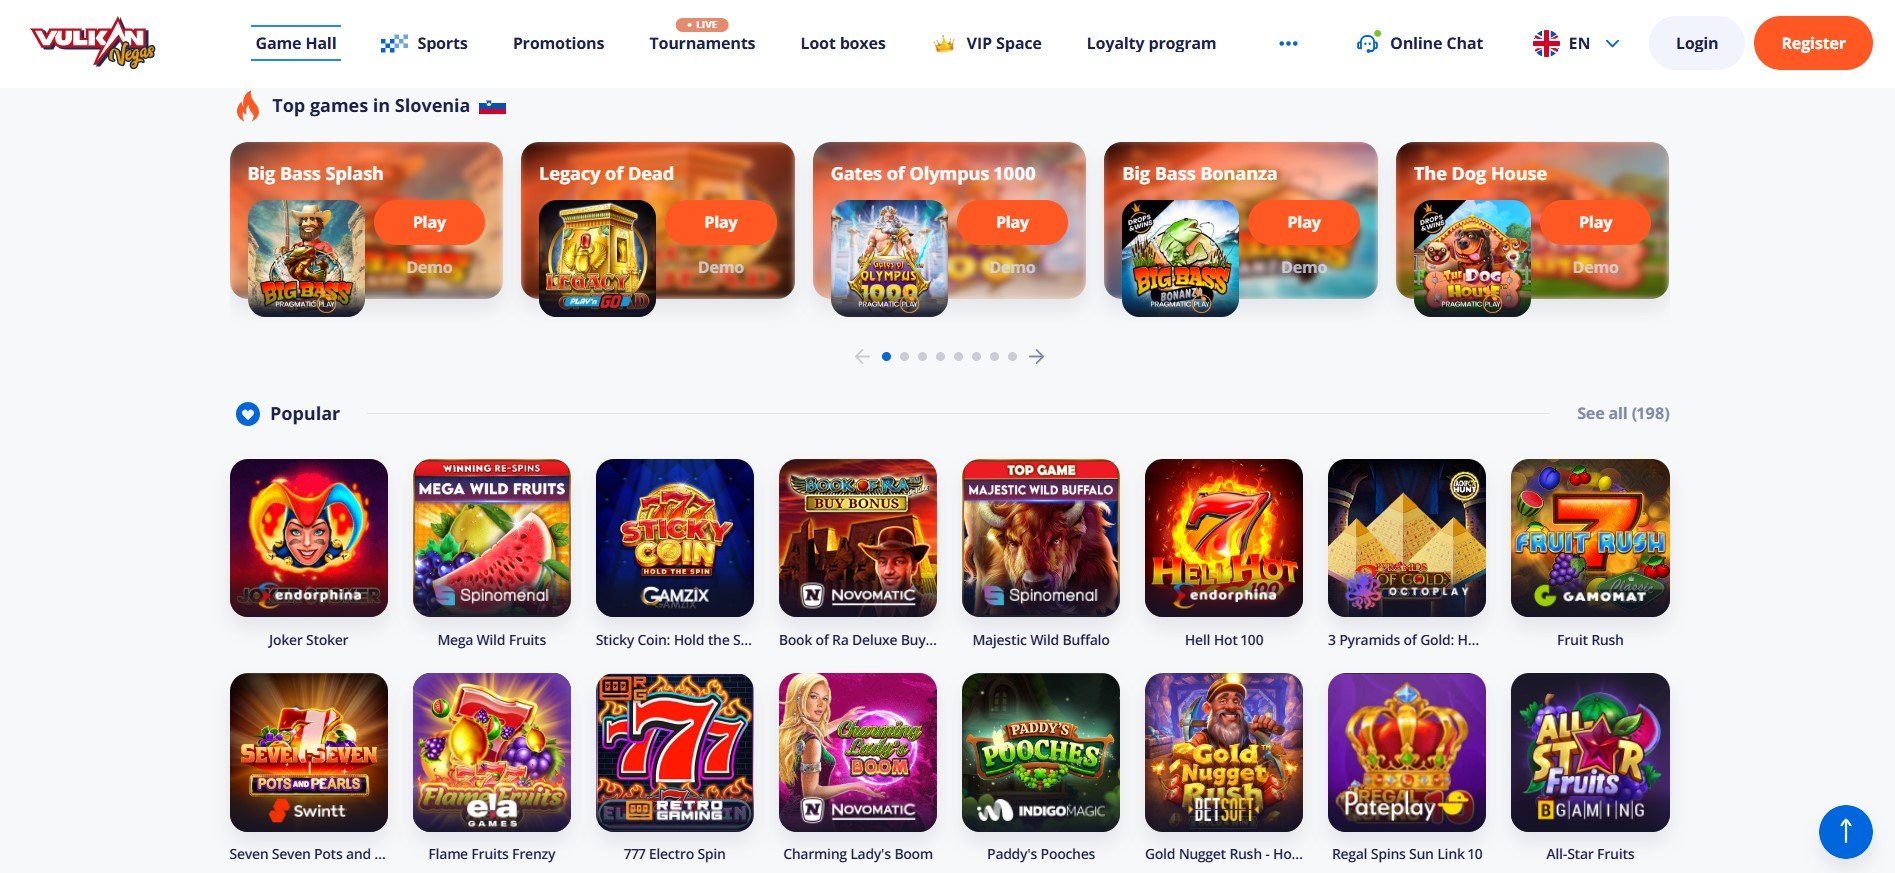Open the three-dots more menu

[1288, 44]
